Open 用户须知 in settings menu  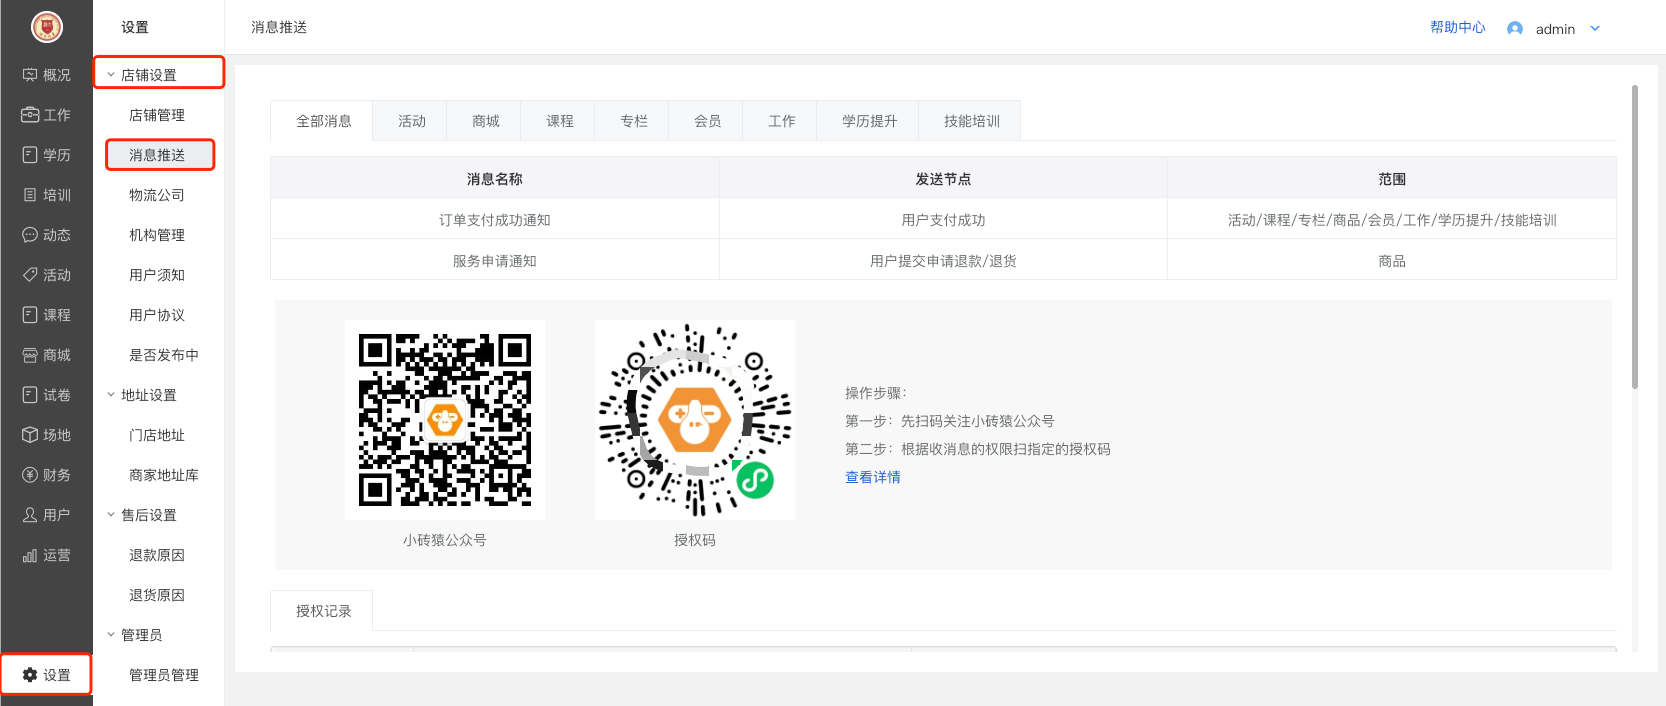coord(157,275)
